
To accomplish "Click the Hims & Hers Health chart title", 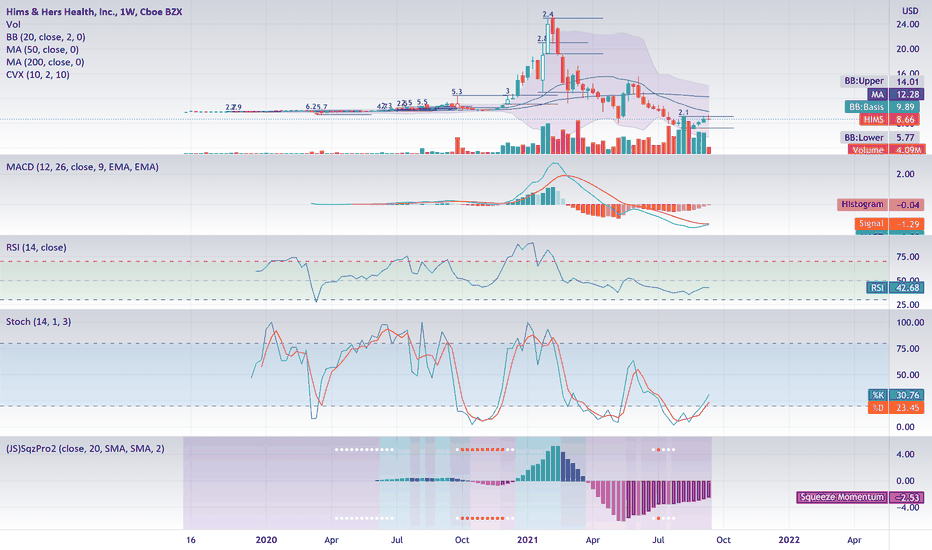I will (x=94, y=11).
